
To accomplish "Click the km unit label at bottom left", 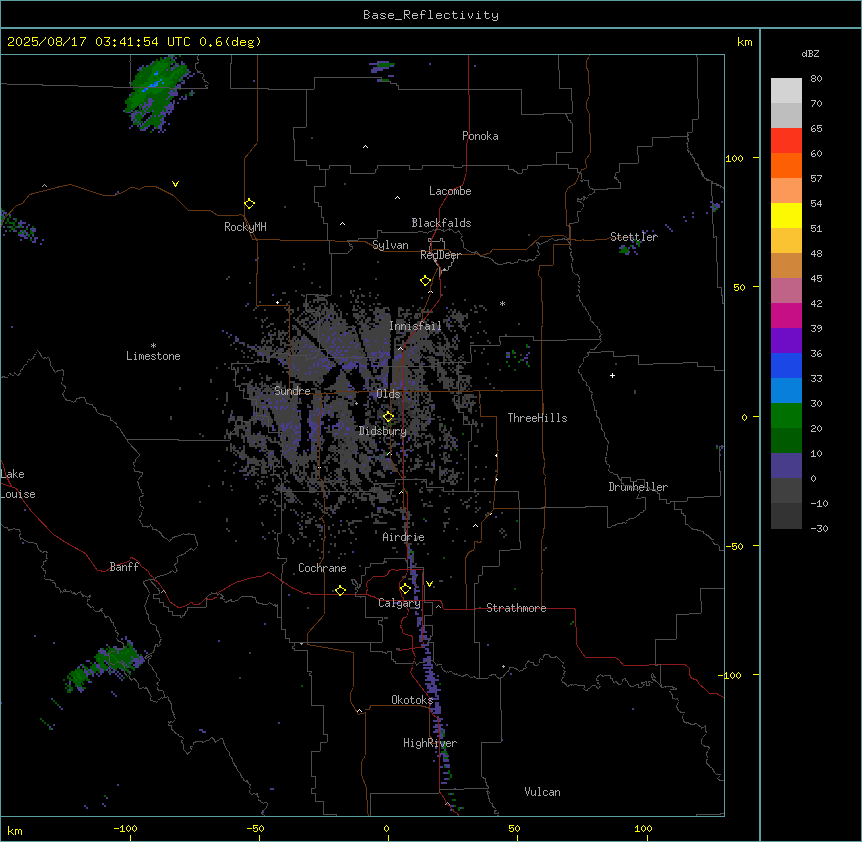I will [x=15, y=830].
